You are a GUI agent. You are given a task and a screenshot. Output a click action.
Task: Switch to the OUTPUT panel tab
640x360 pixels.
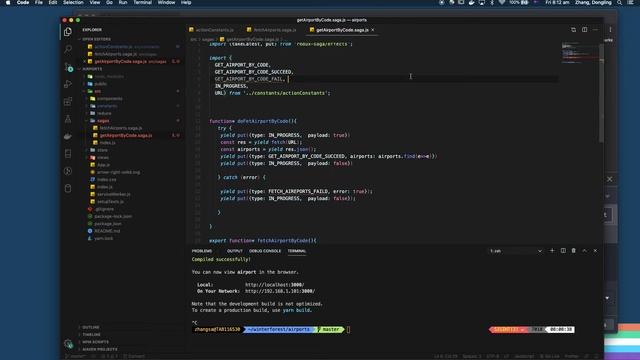(x=235, y=251)
